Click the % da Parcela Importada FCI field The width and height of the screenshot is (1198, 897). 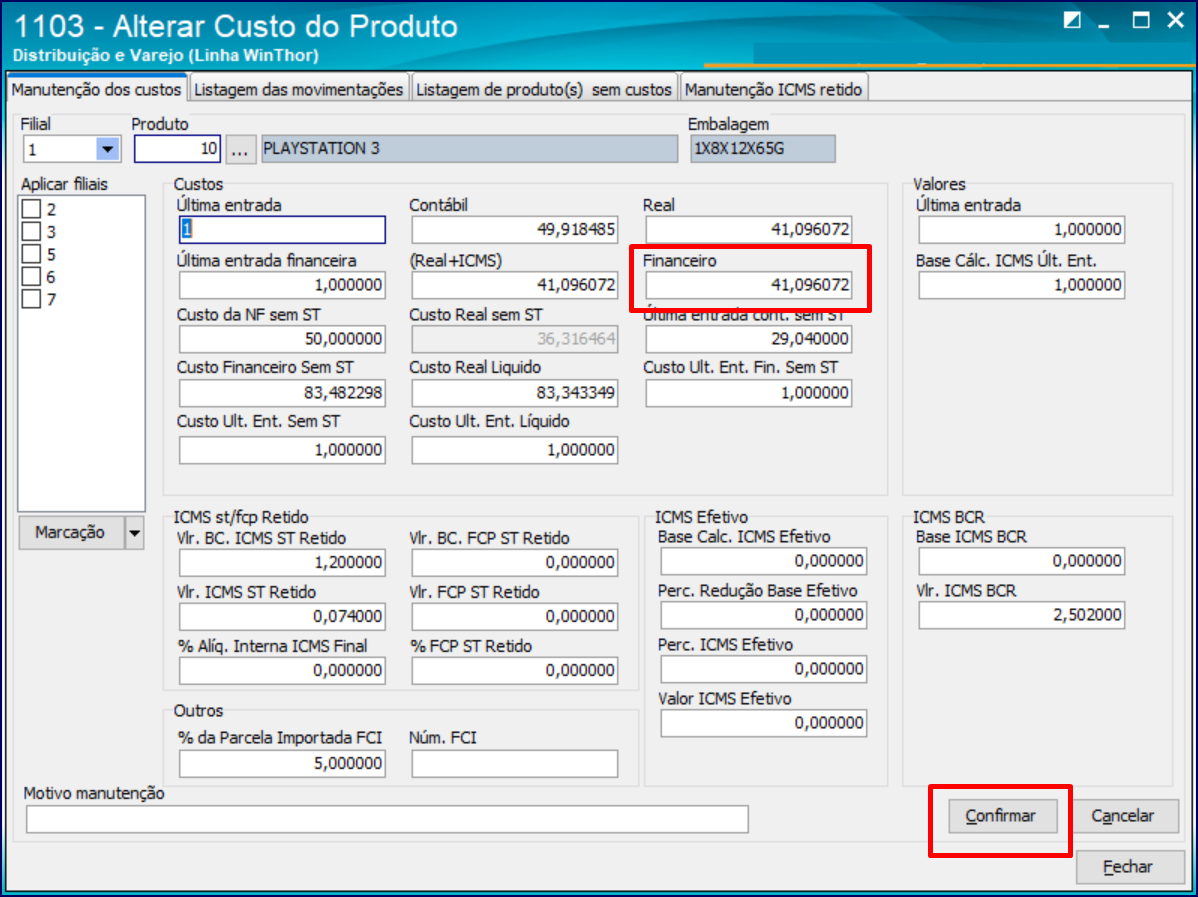coord(282,764)
